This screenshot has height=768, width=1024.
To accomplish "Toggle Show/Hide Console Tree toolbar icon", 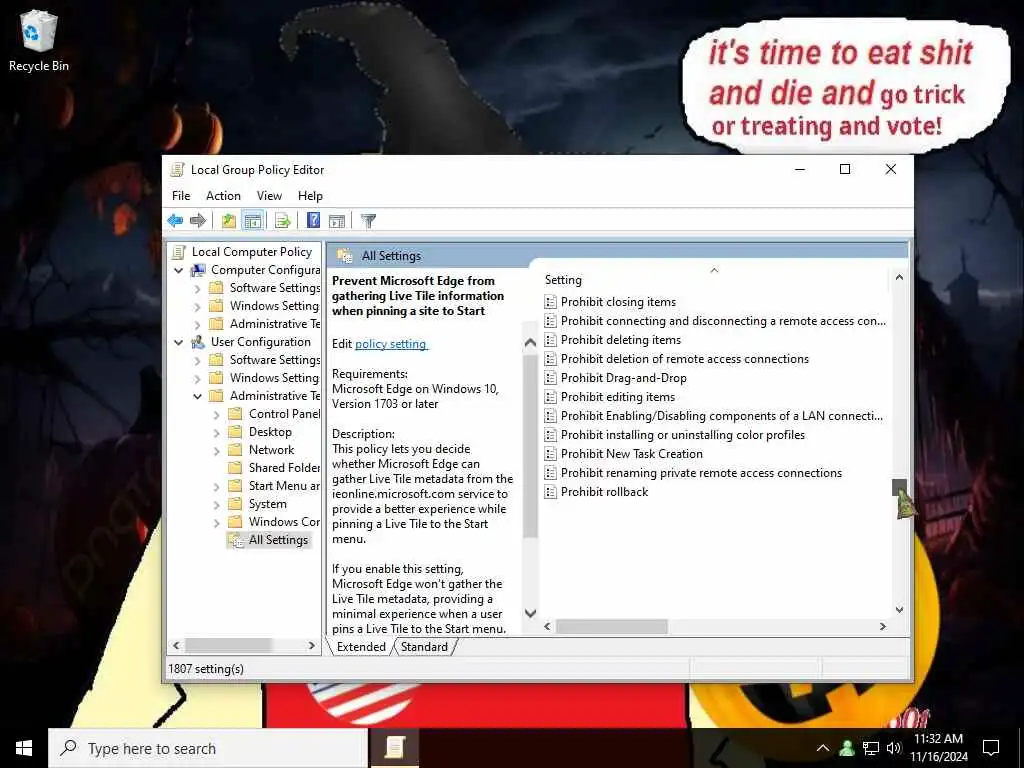I will pos(252,221).
